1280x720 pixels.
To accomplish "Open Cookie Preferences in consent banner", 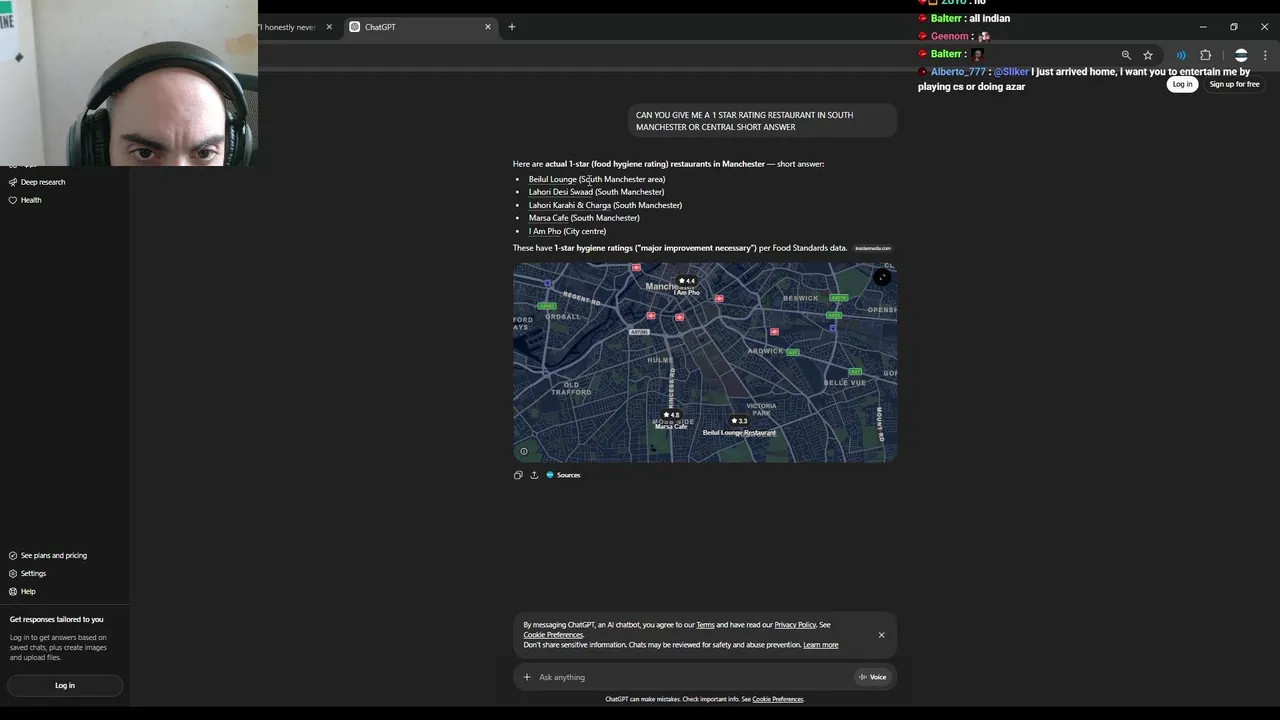I will [553, 635].
